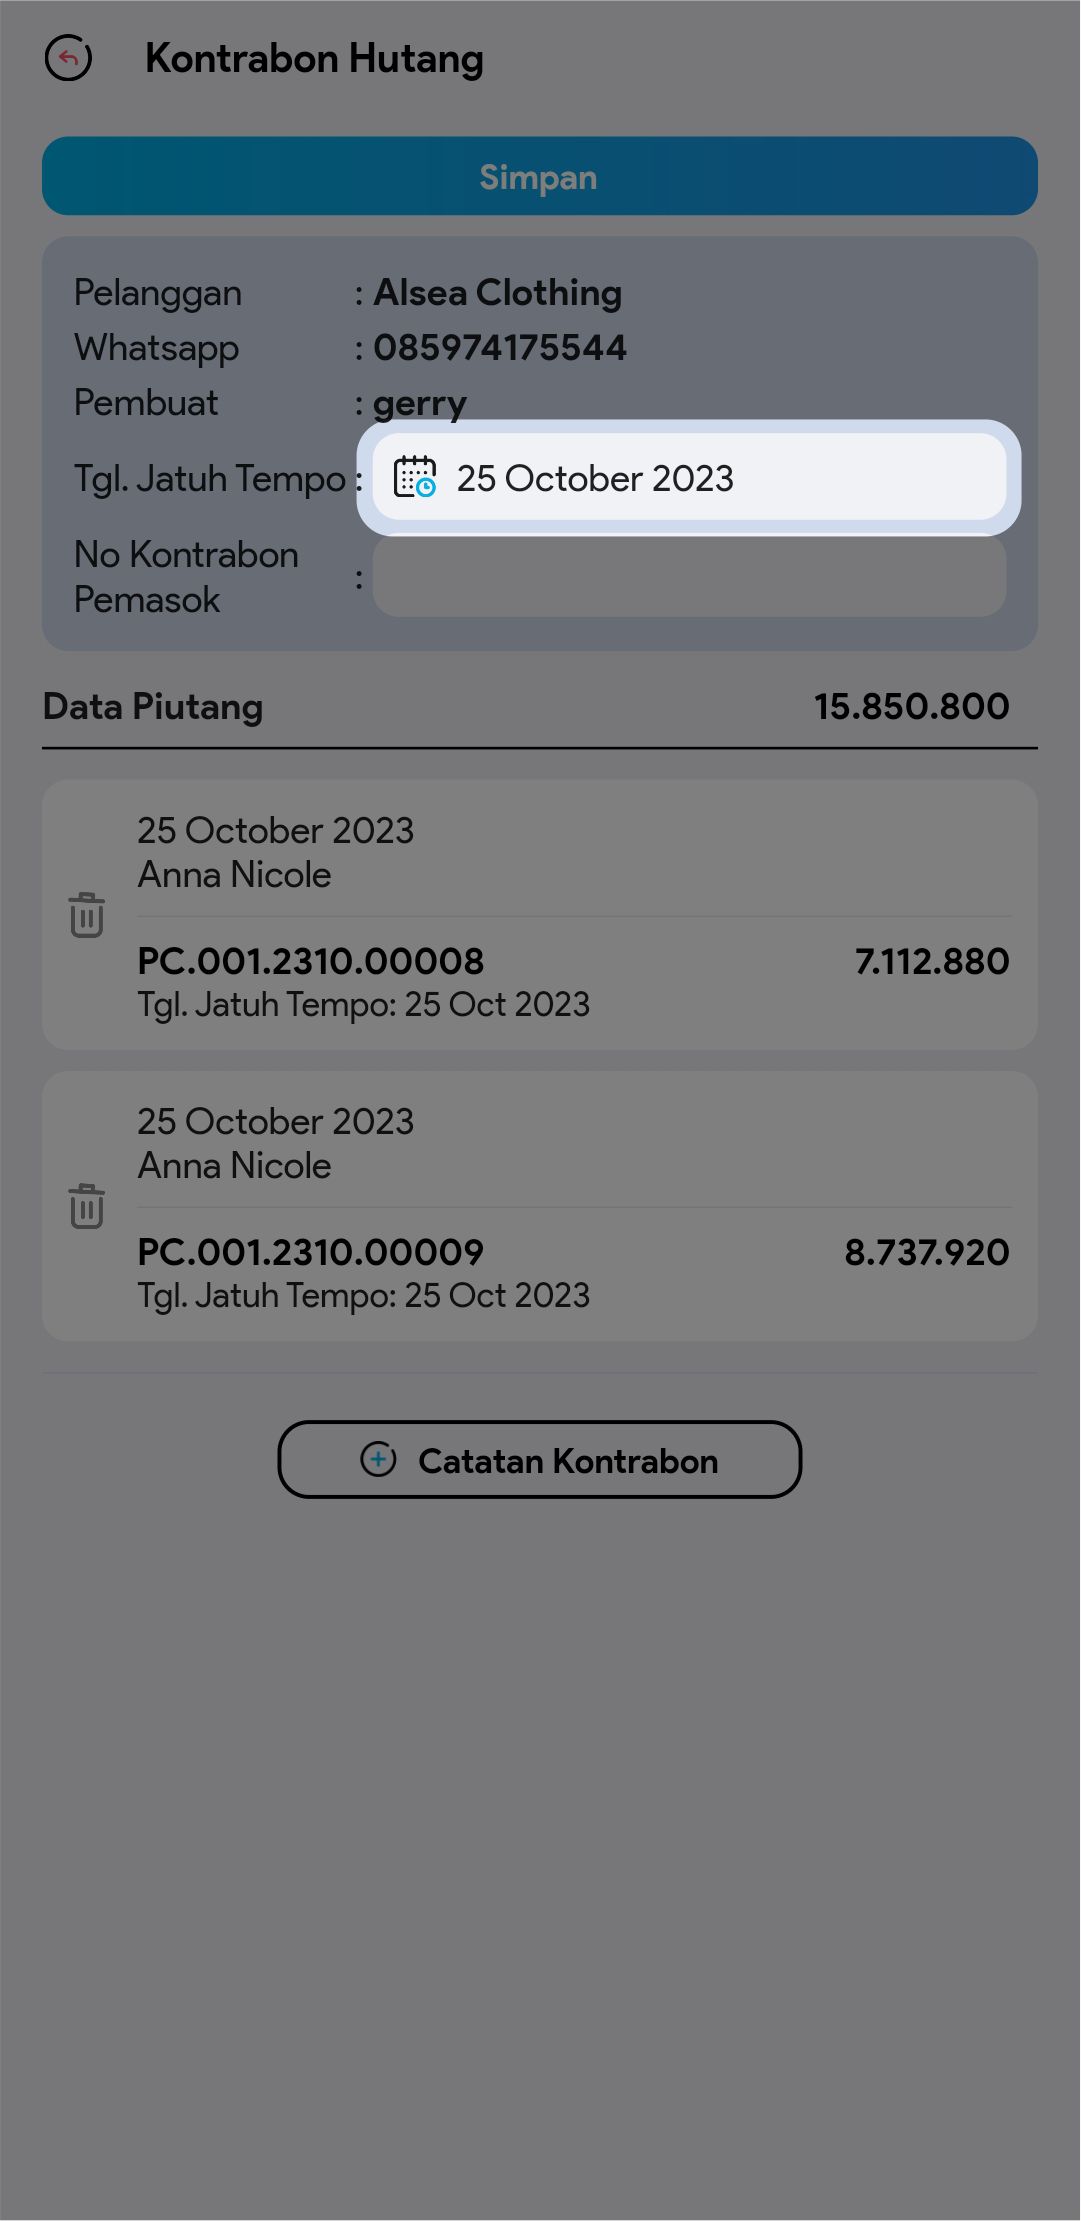This screenshot has width=1081, height=2221.
Task: Tap the Catatan Kontrabon button label
Action: 568,1461
